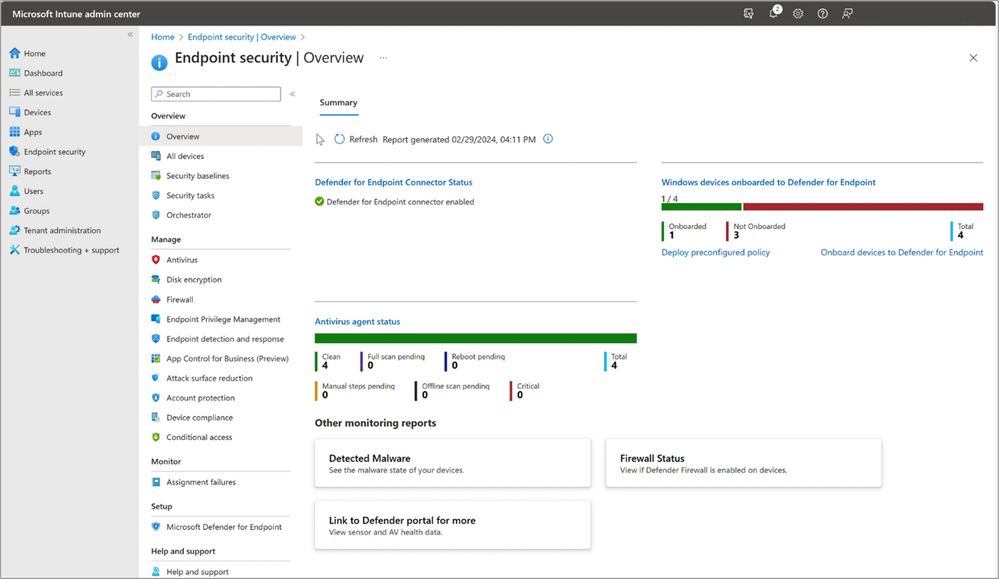
Task: Close the Endpoint security blade
Action: pyautogui.click(x=973, y=58)
